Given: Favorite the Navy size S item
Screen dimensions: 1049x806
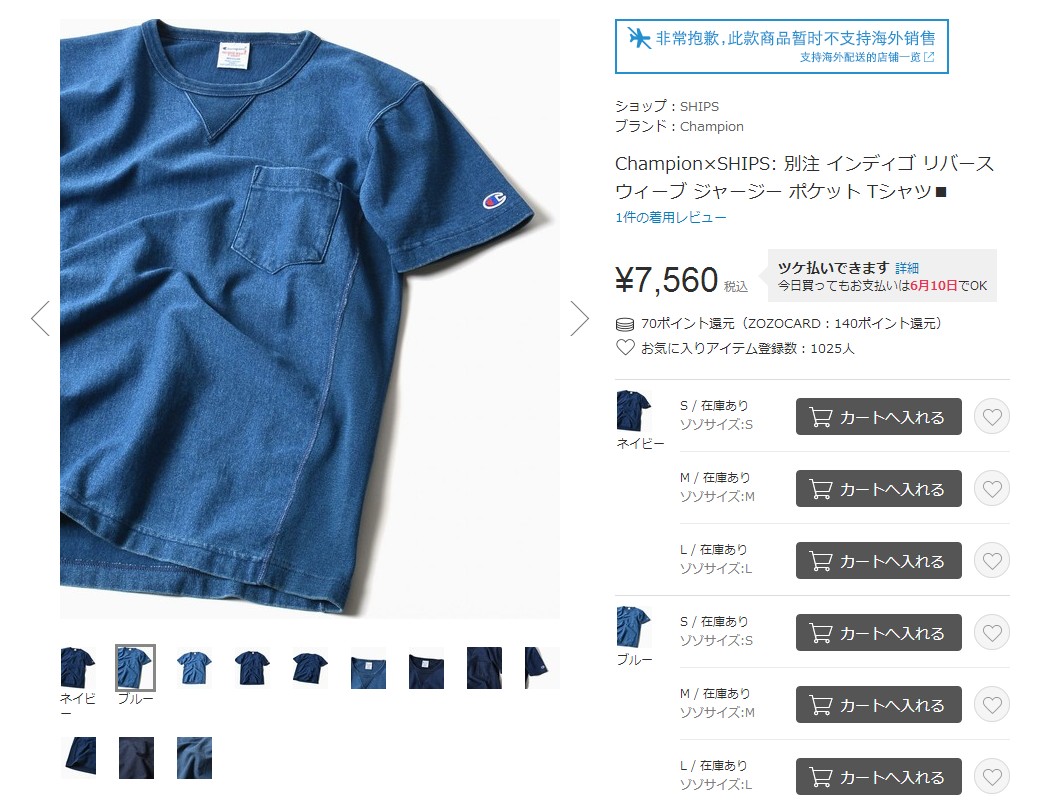Looking at the screenshot, I should coord(991,417).
